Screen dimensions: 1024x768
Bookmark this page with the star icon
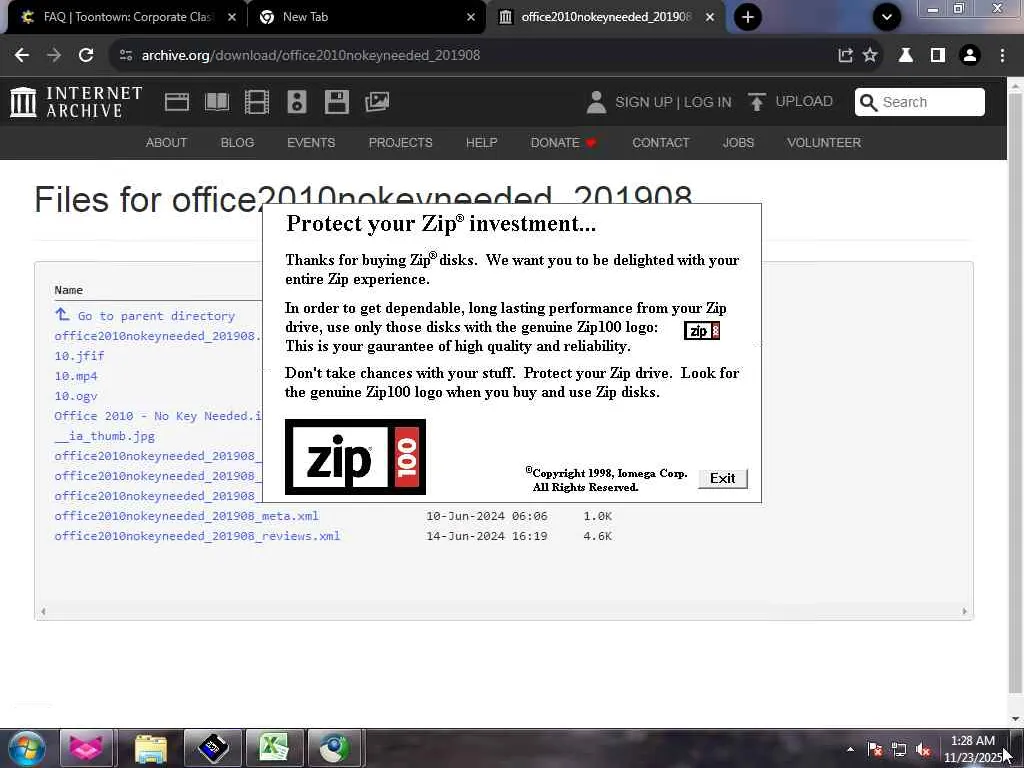point(870,55)
